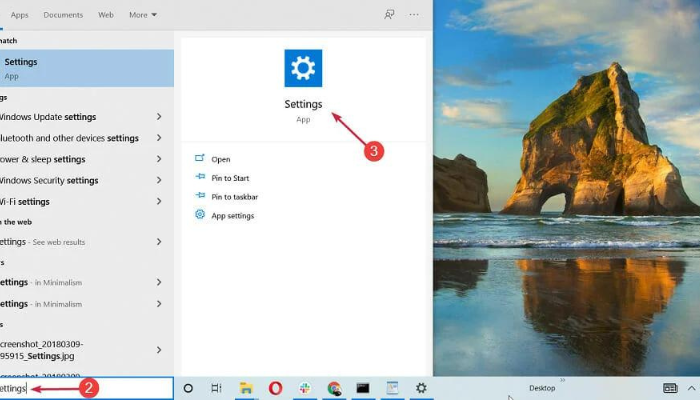Choose Pin to taskbar
Screen dimensions: 700x400
[234, 197]
